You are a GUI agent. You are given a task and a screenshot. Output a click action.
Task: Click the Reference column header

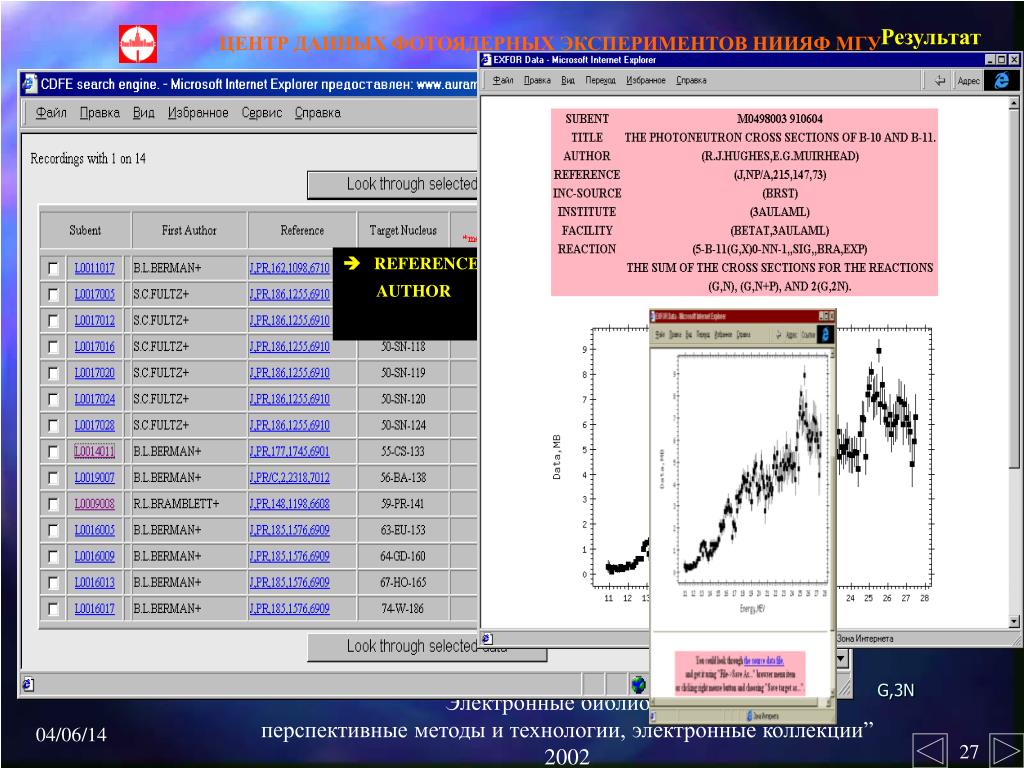tap(302, 230)
